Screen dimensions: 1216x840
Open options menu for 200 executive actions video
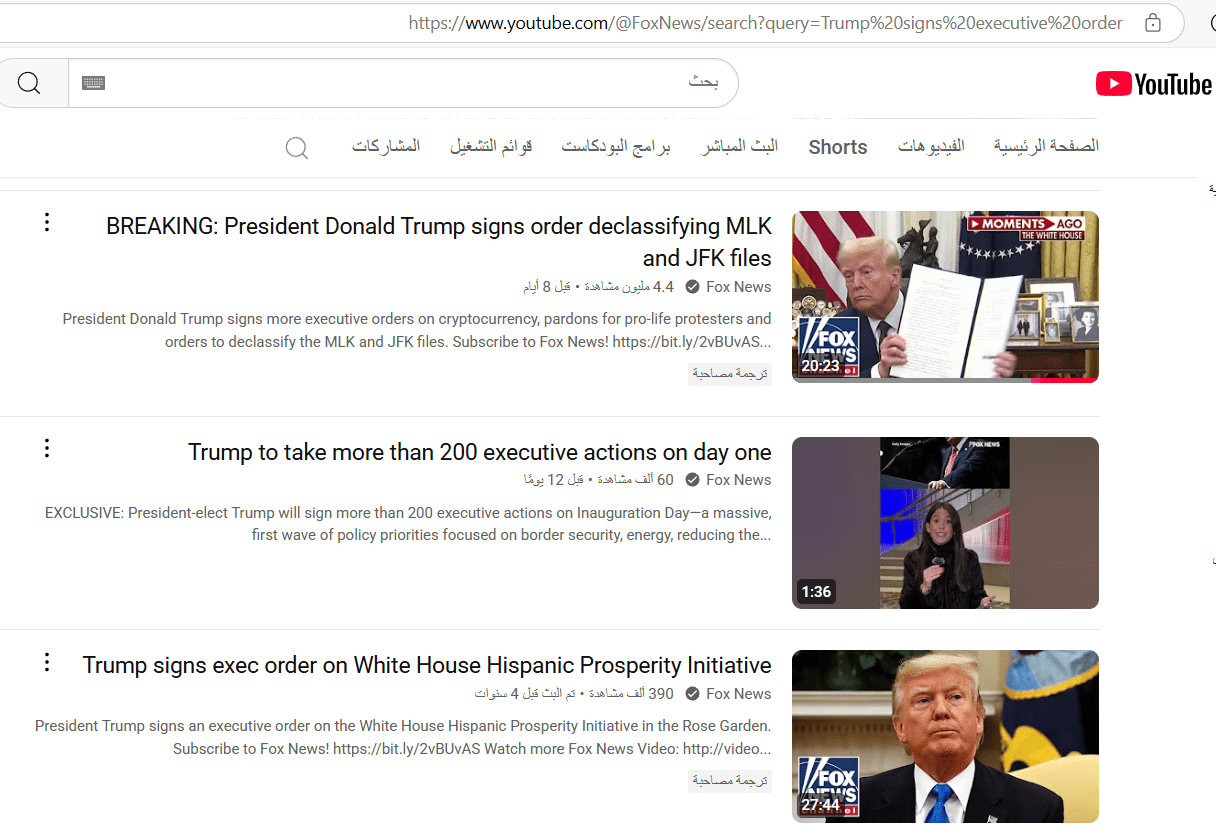click(46, 448)
